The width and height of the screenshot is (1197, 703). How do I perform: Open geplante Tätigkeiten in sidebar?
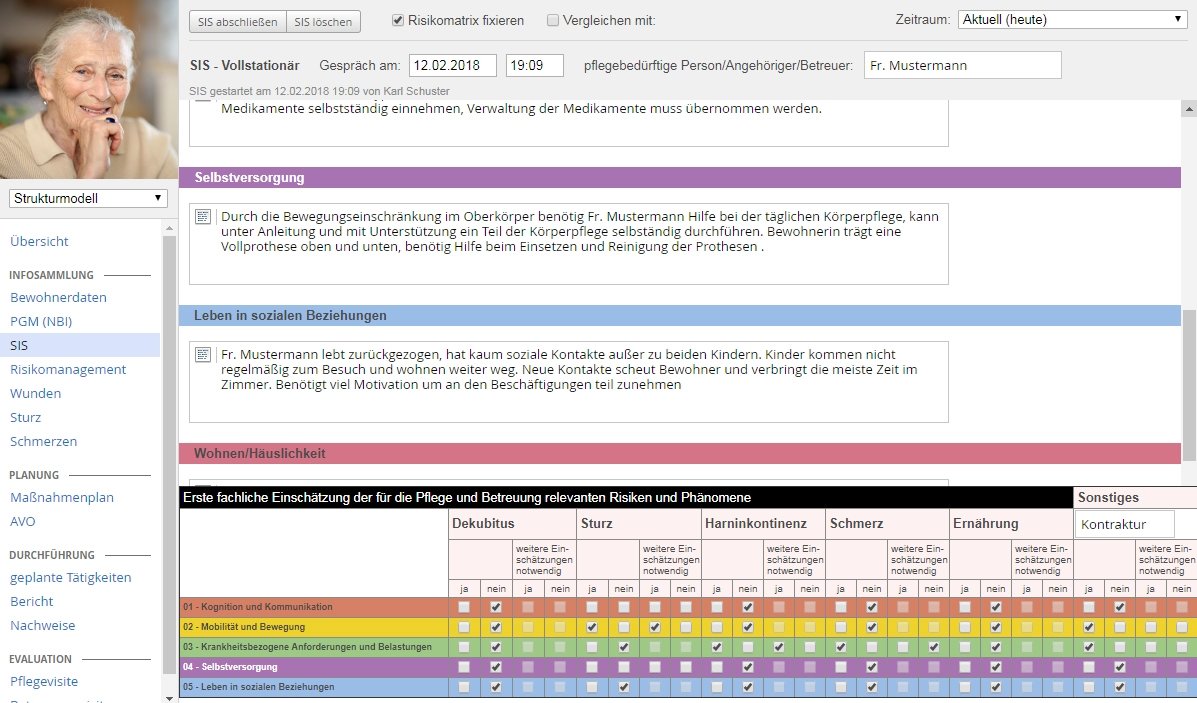pyautogui.click(x=70, y=578)
